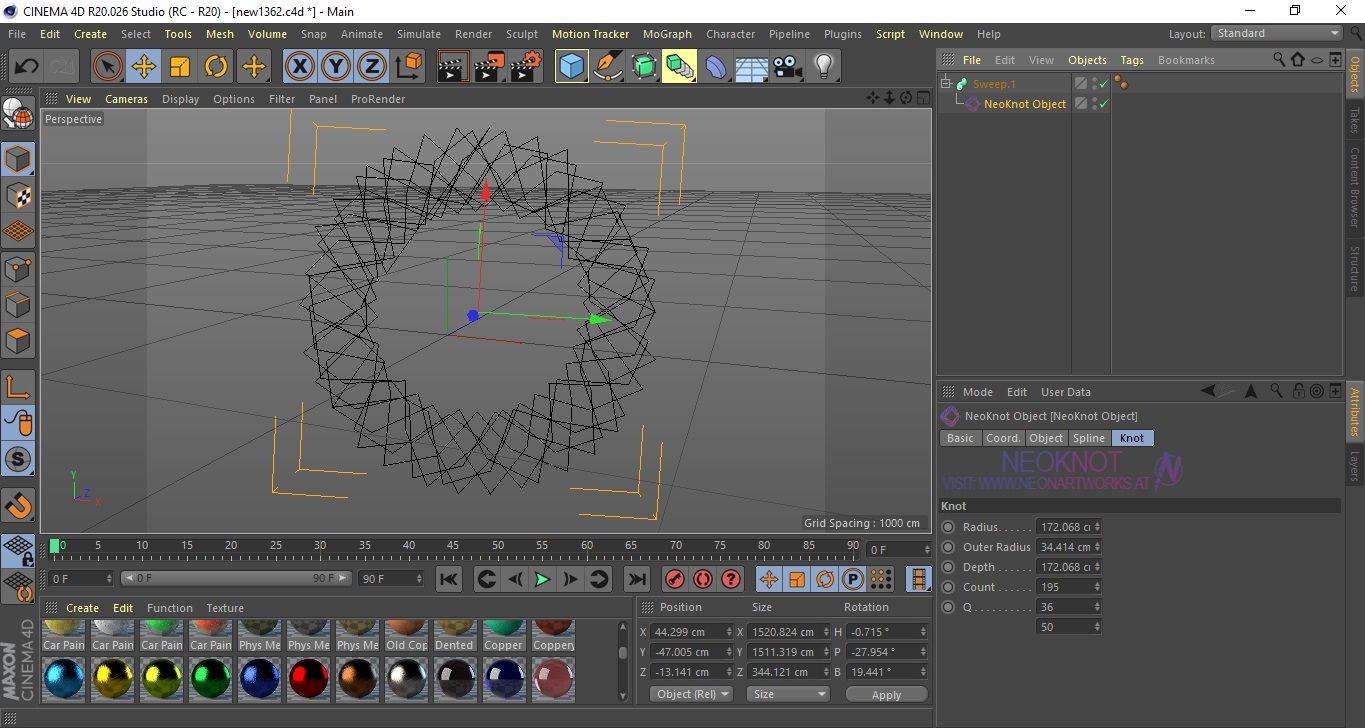Toggle Count animation keyframe circle

(x=948, y=587)
